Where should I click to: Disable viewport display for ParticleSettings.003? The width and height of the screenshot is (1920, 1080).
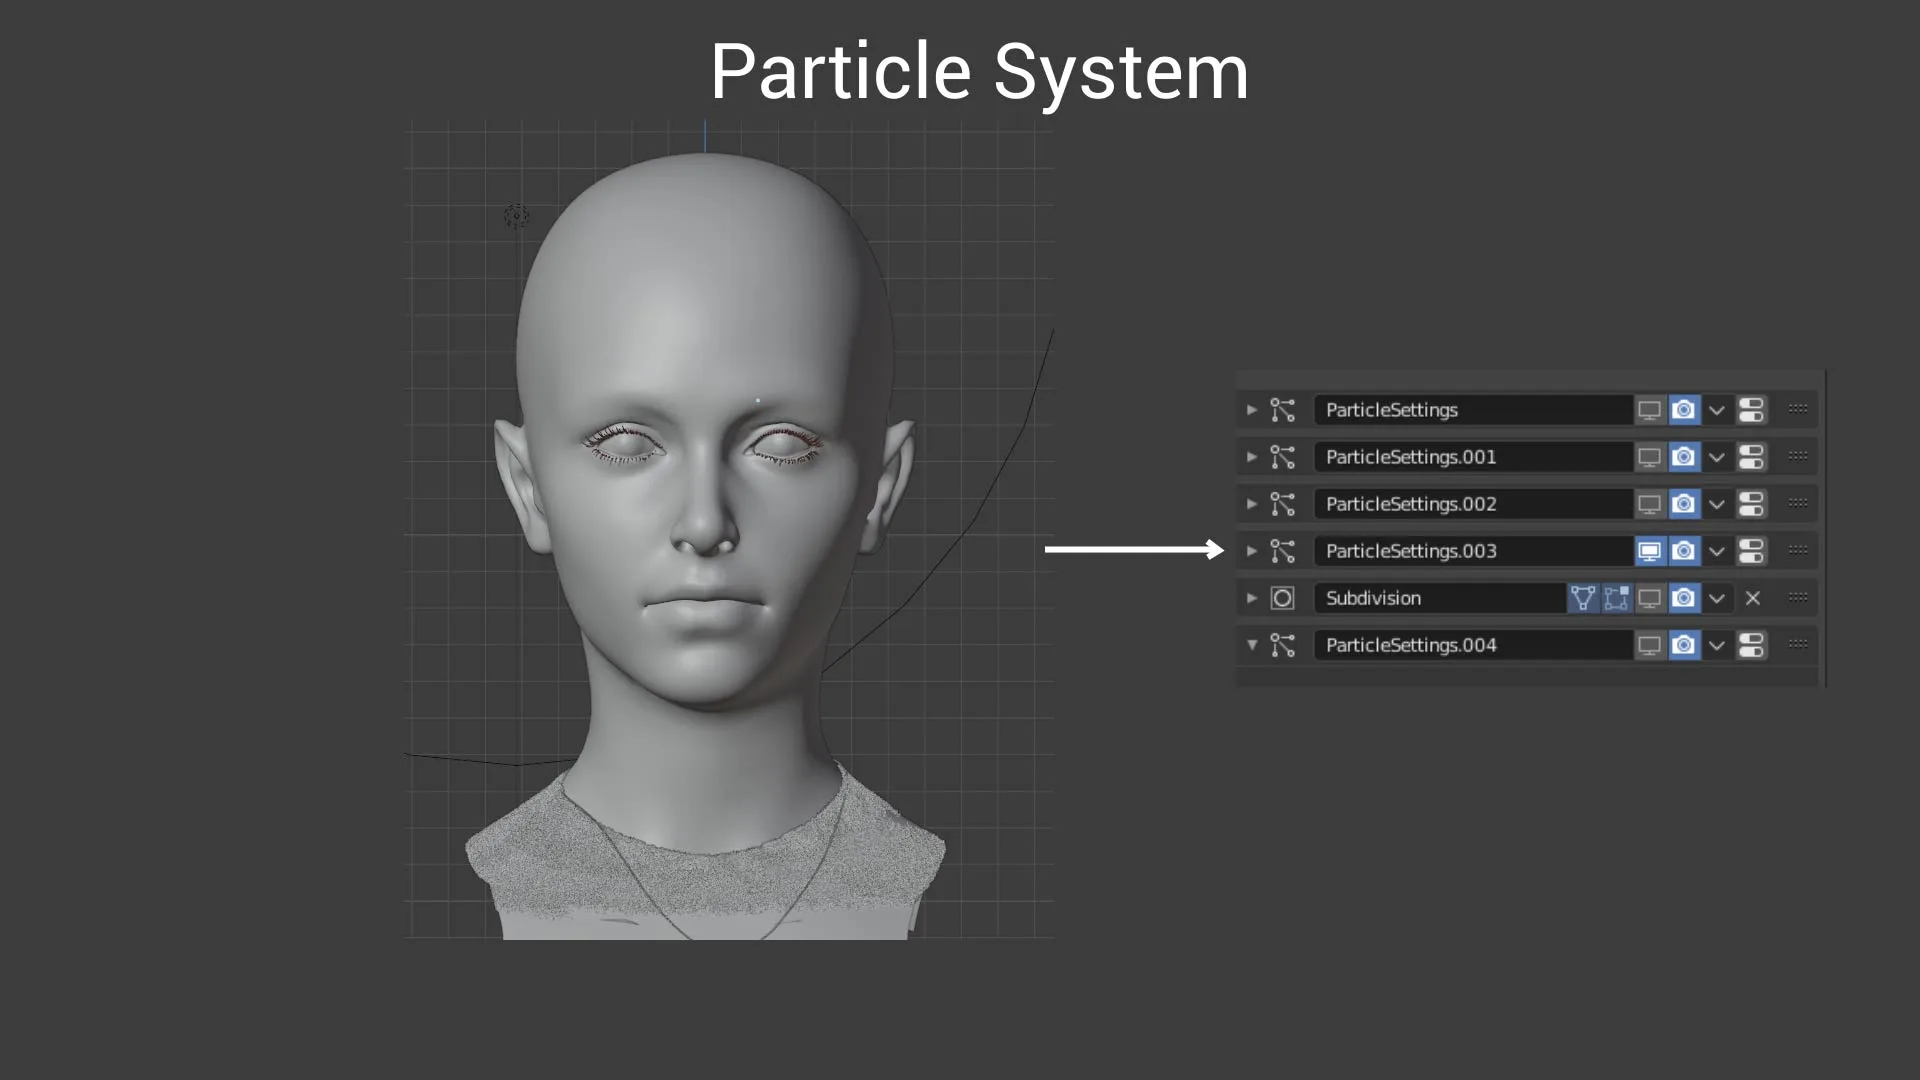(1649, 551)
